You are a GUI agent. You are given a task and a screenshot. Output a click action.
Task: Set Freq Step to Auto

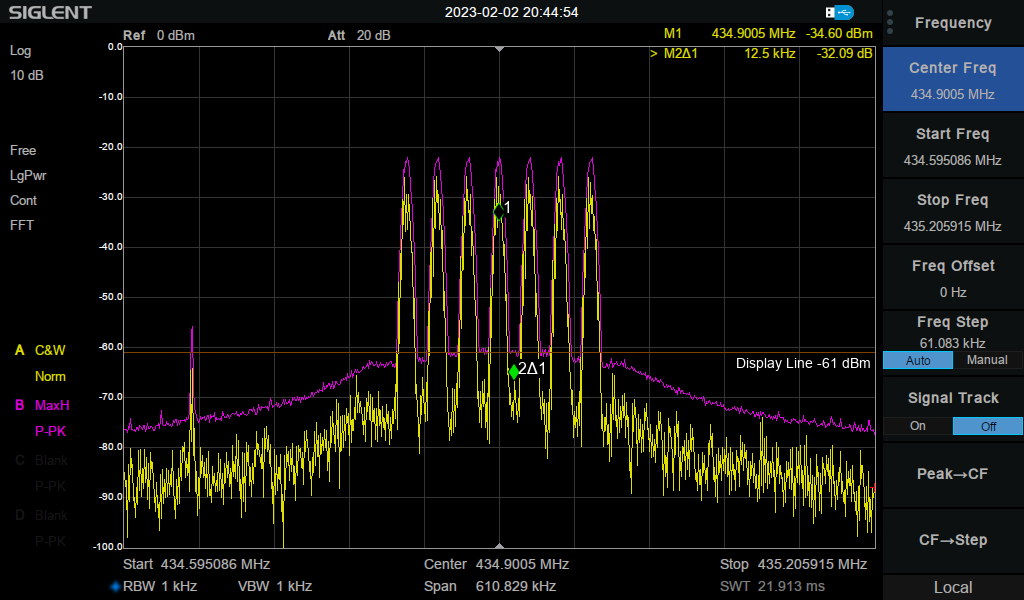(917, 360)
